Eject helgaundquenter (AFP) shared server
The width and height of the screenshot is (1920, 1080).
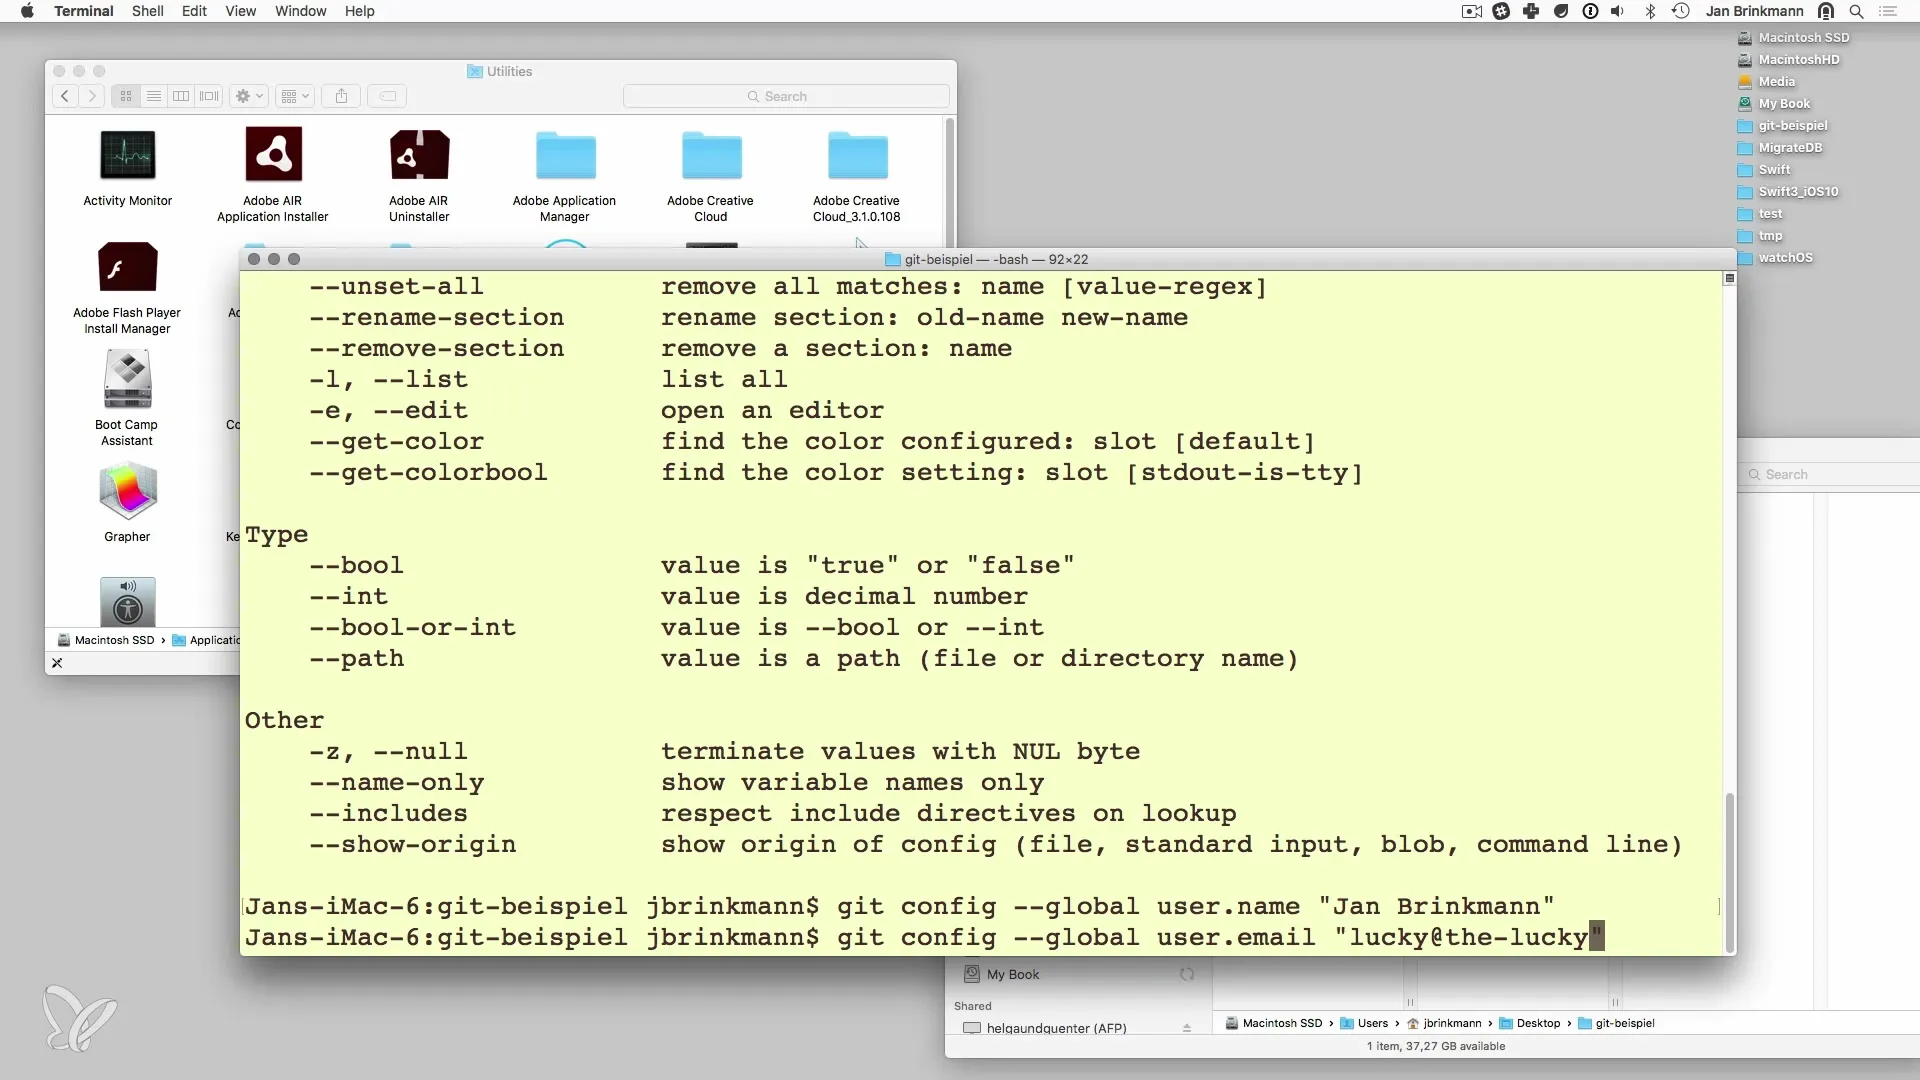1187,1028
